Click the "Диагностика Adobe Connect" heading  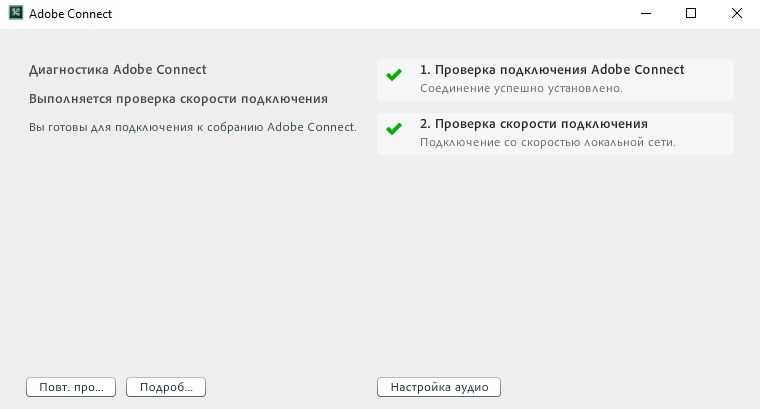click(x=118, y=70)
